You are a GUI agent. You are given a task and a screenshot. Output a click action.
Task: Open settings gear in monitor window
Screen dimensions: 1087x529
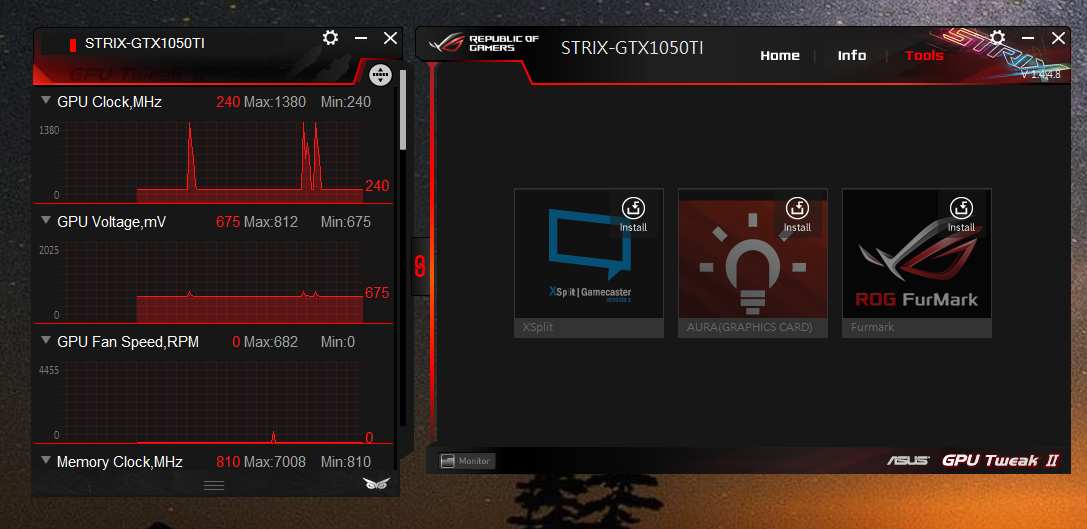[x=331, y=38]
